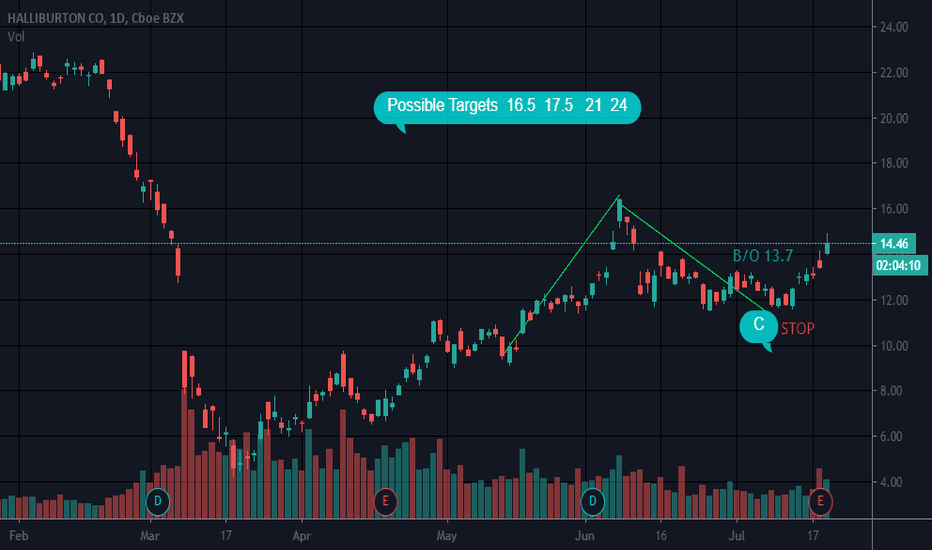Click the Mar date axis label
Screen dimensions: 932x550
pyautogui.click(x=150, y=536)
